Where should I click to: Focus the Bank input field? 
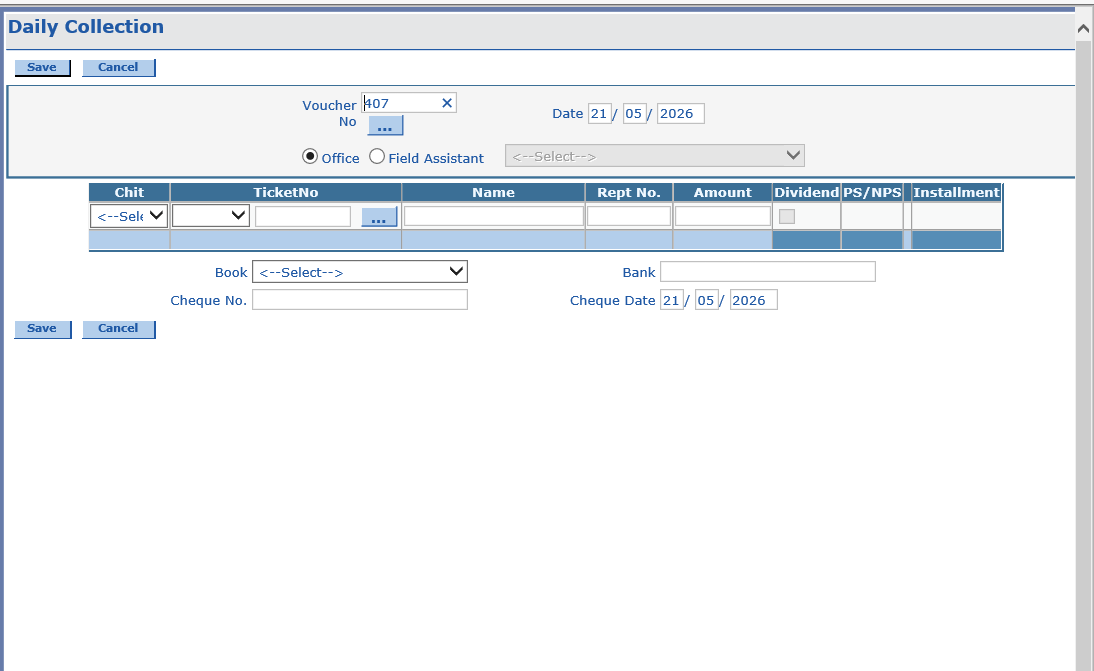coord(767,272)
